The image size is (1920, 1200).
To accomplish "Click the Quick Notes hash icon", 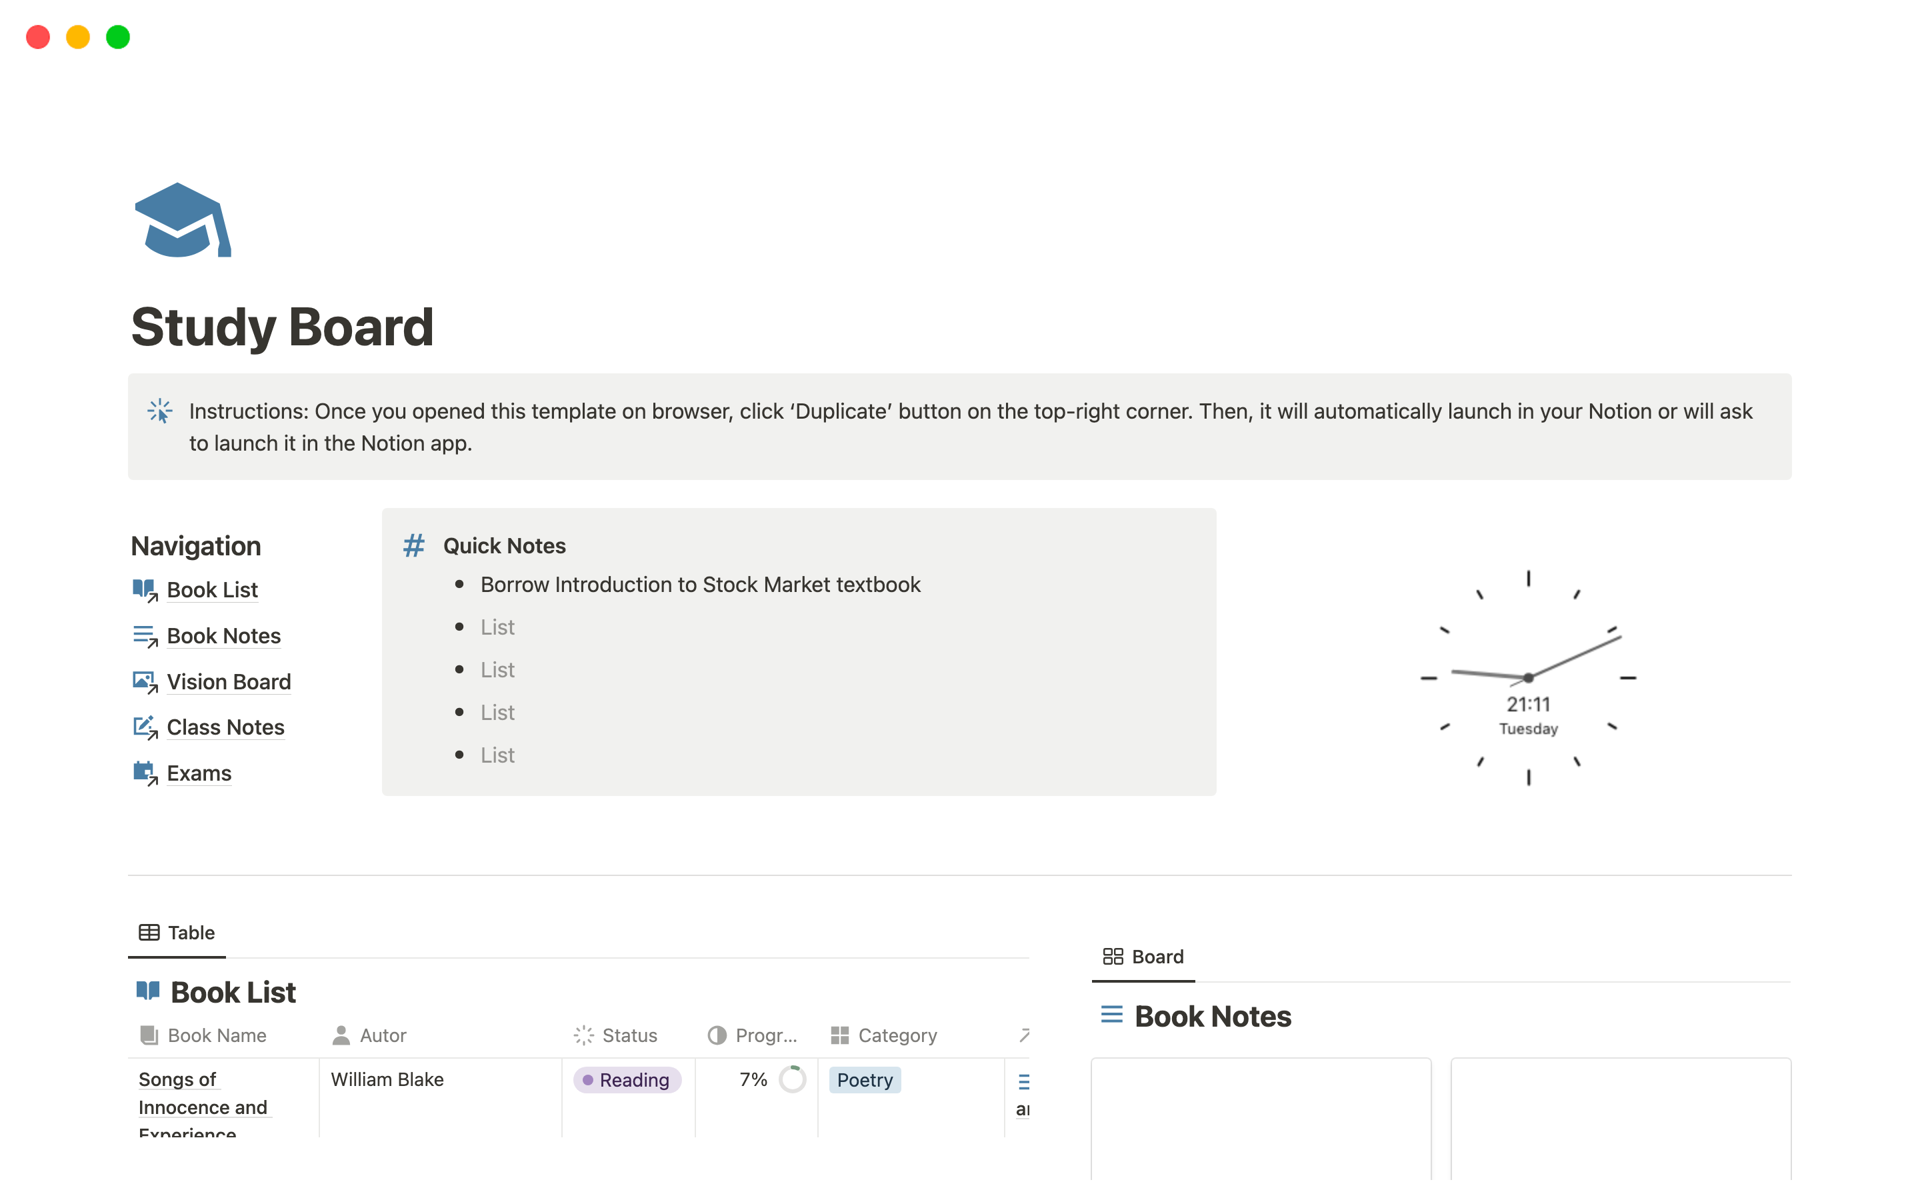I will [x=413, y=546].
